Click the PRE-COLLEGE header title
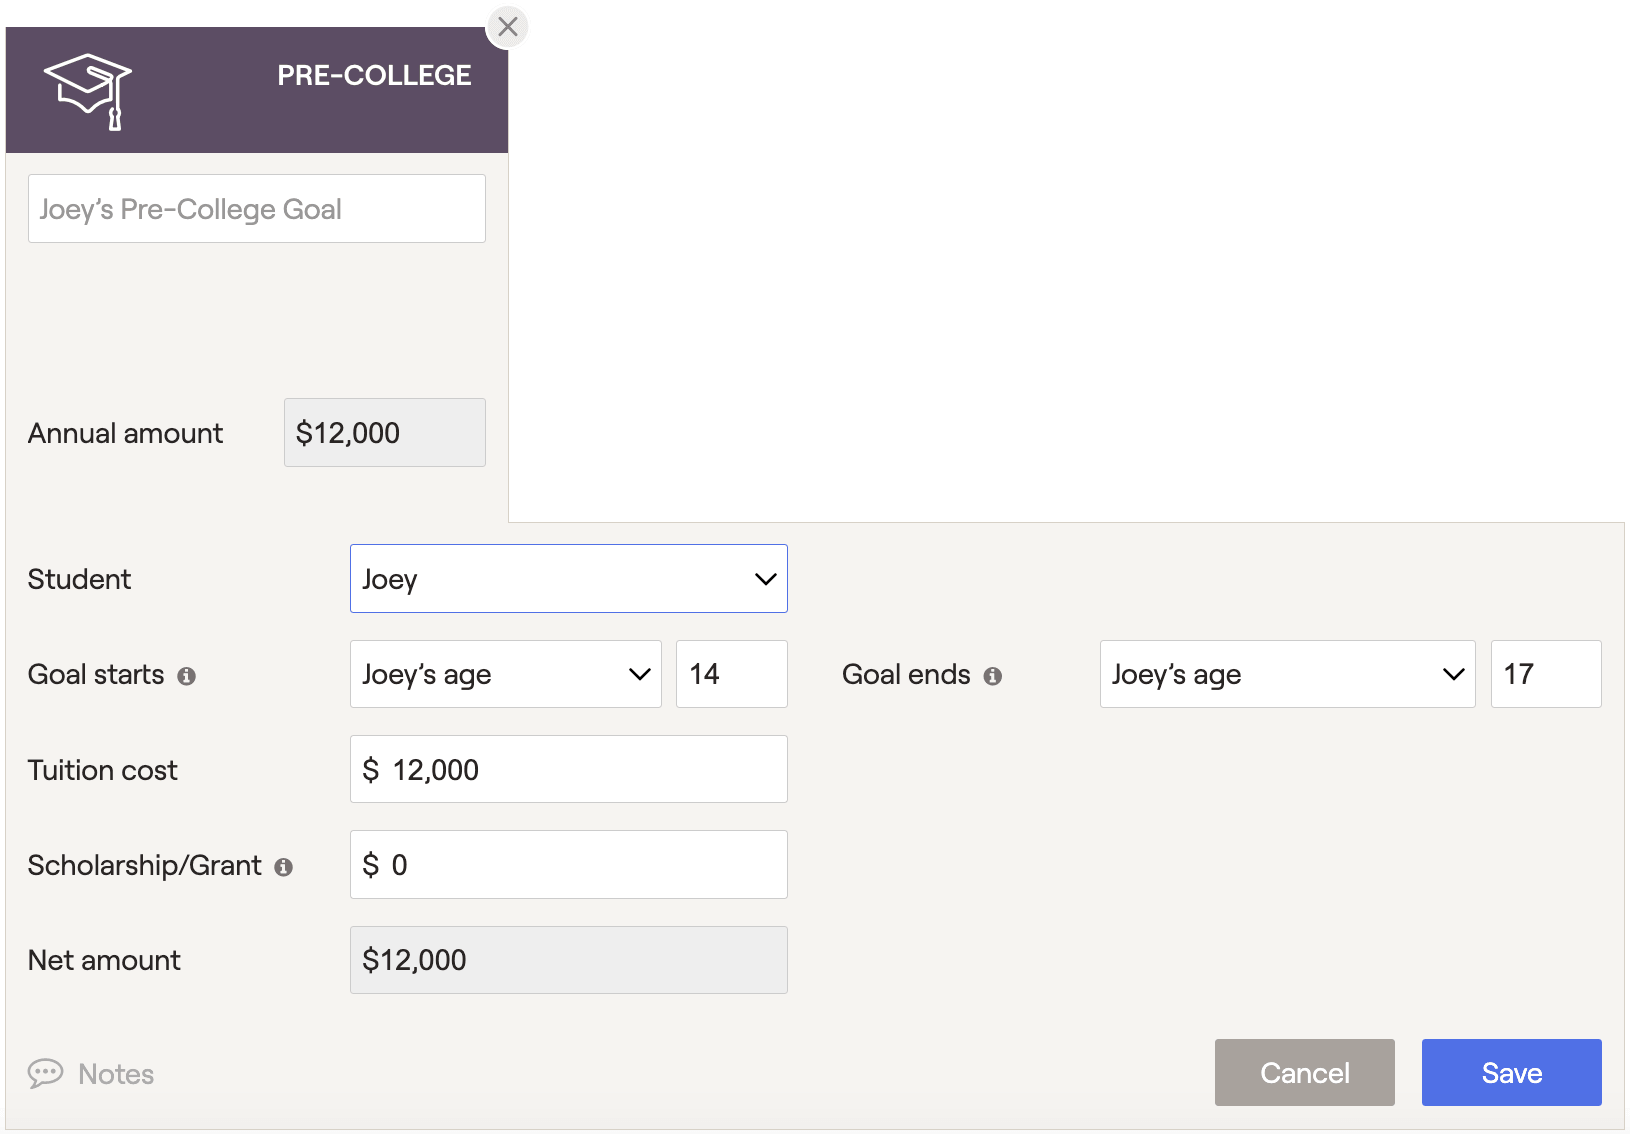 pyautogui.click(x=374, y=75)
